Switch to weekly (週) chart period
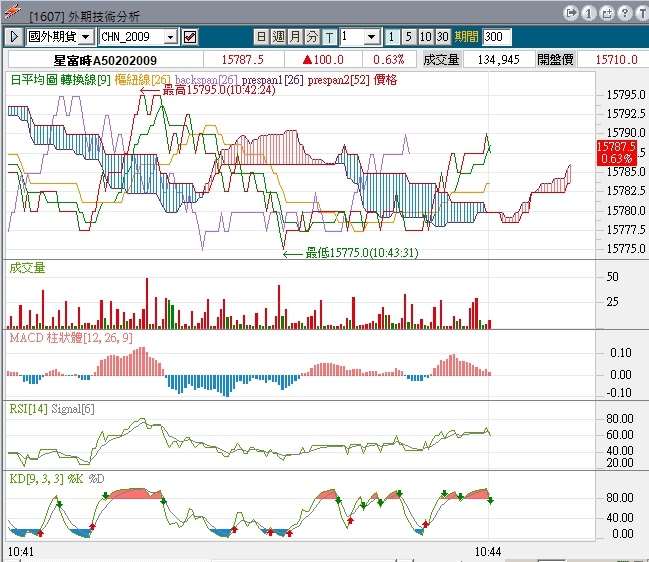This screenshot has height=562, width=649. (278, 37)
